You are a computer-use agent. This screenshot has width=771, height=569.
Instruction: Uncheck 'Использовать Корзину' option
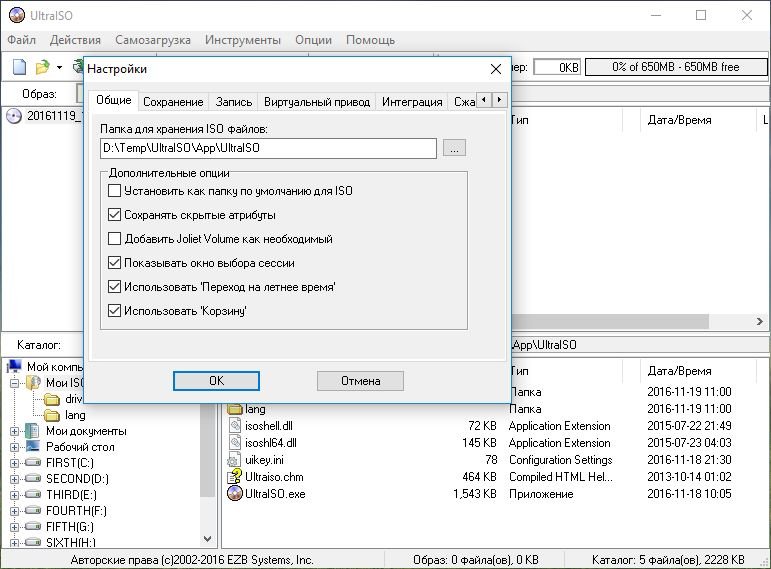coord(114,310)
